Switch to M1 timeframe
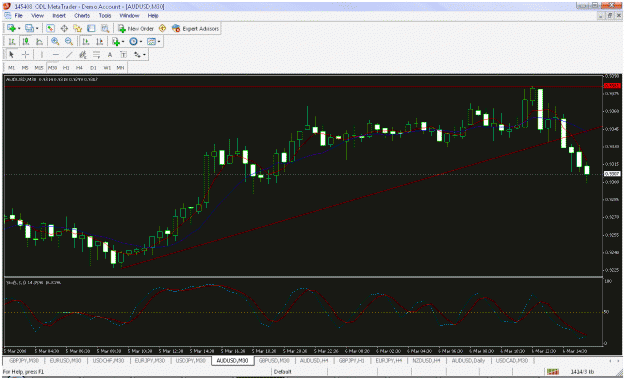The height and width of the screenshot is (378, 625). click(12, 68)
